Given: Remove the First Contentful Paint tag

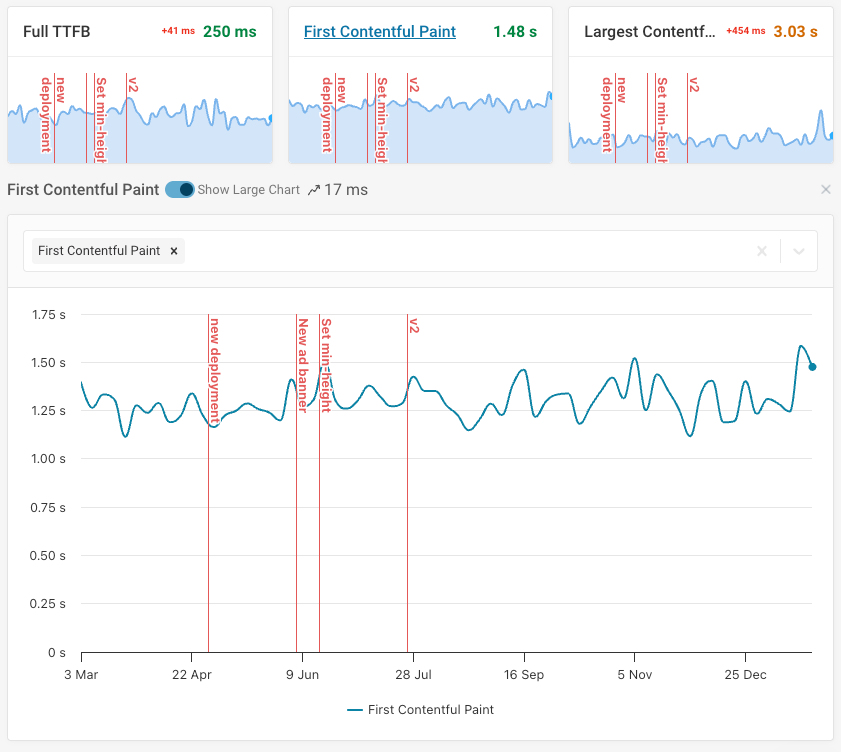Looking at the screenshot, I should (x=174, y=251).
